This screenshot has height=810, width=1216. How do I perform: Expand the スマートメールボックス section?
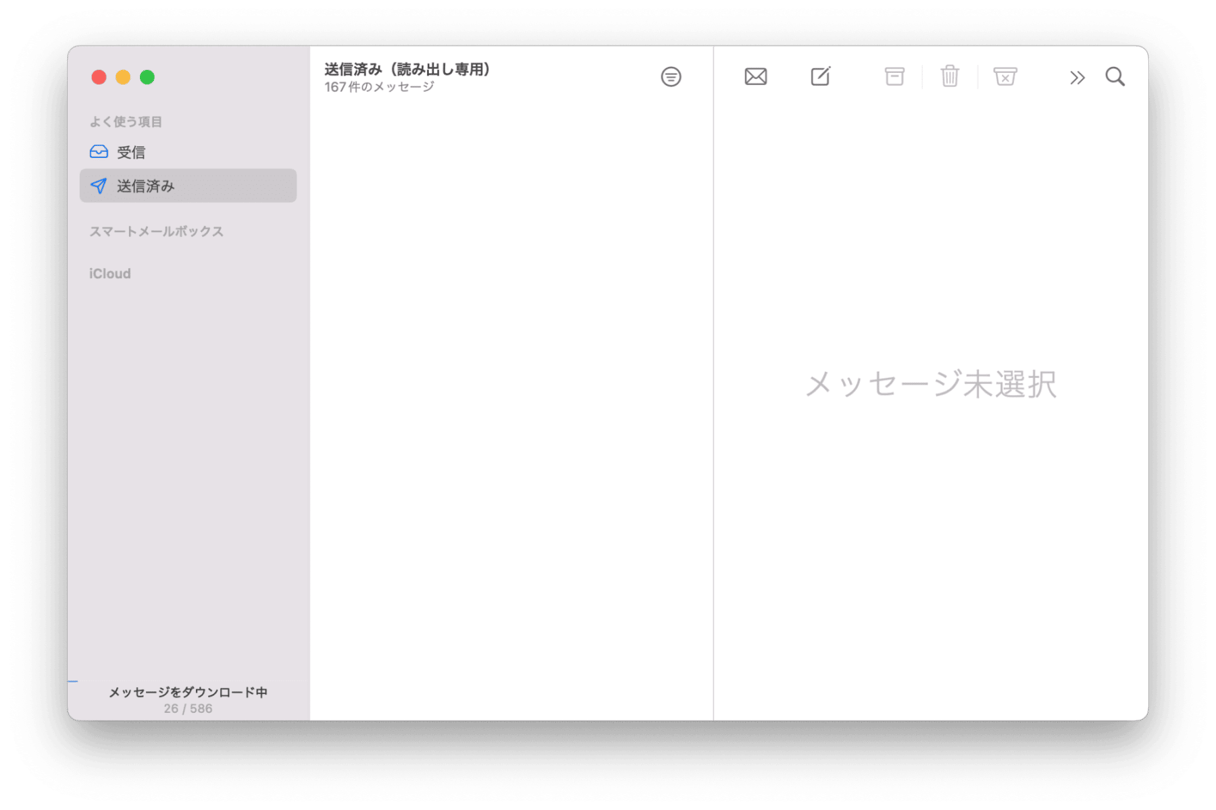(156, 232)
